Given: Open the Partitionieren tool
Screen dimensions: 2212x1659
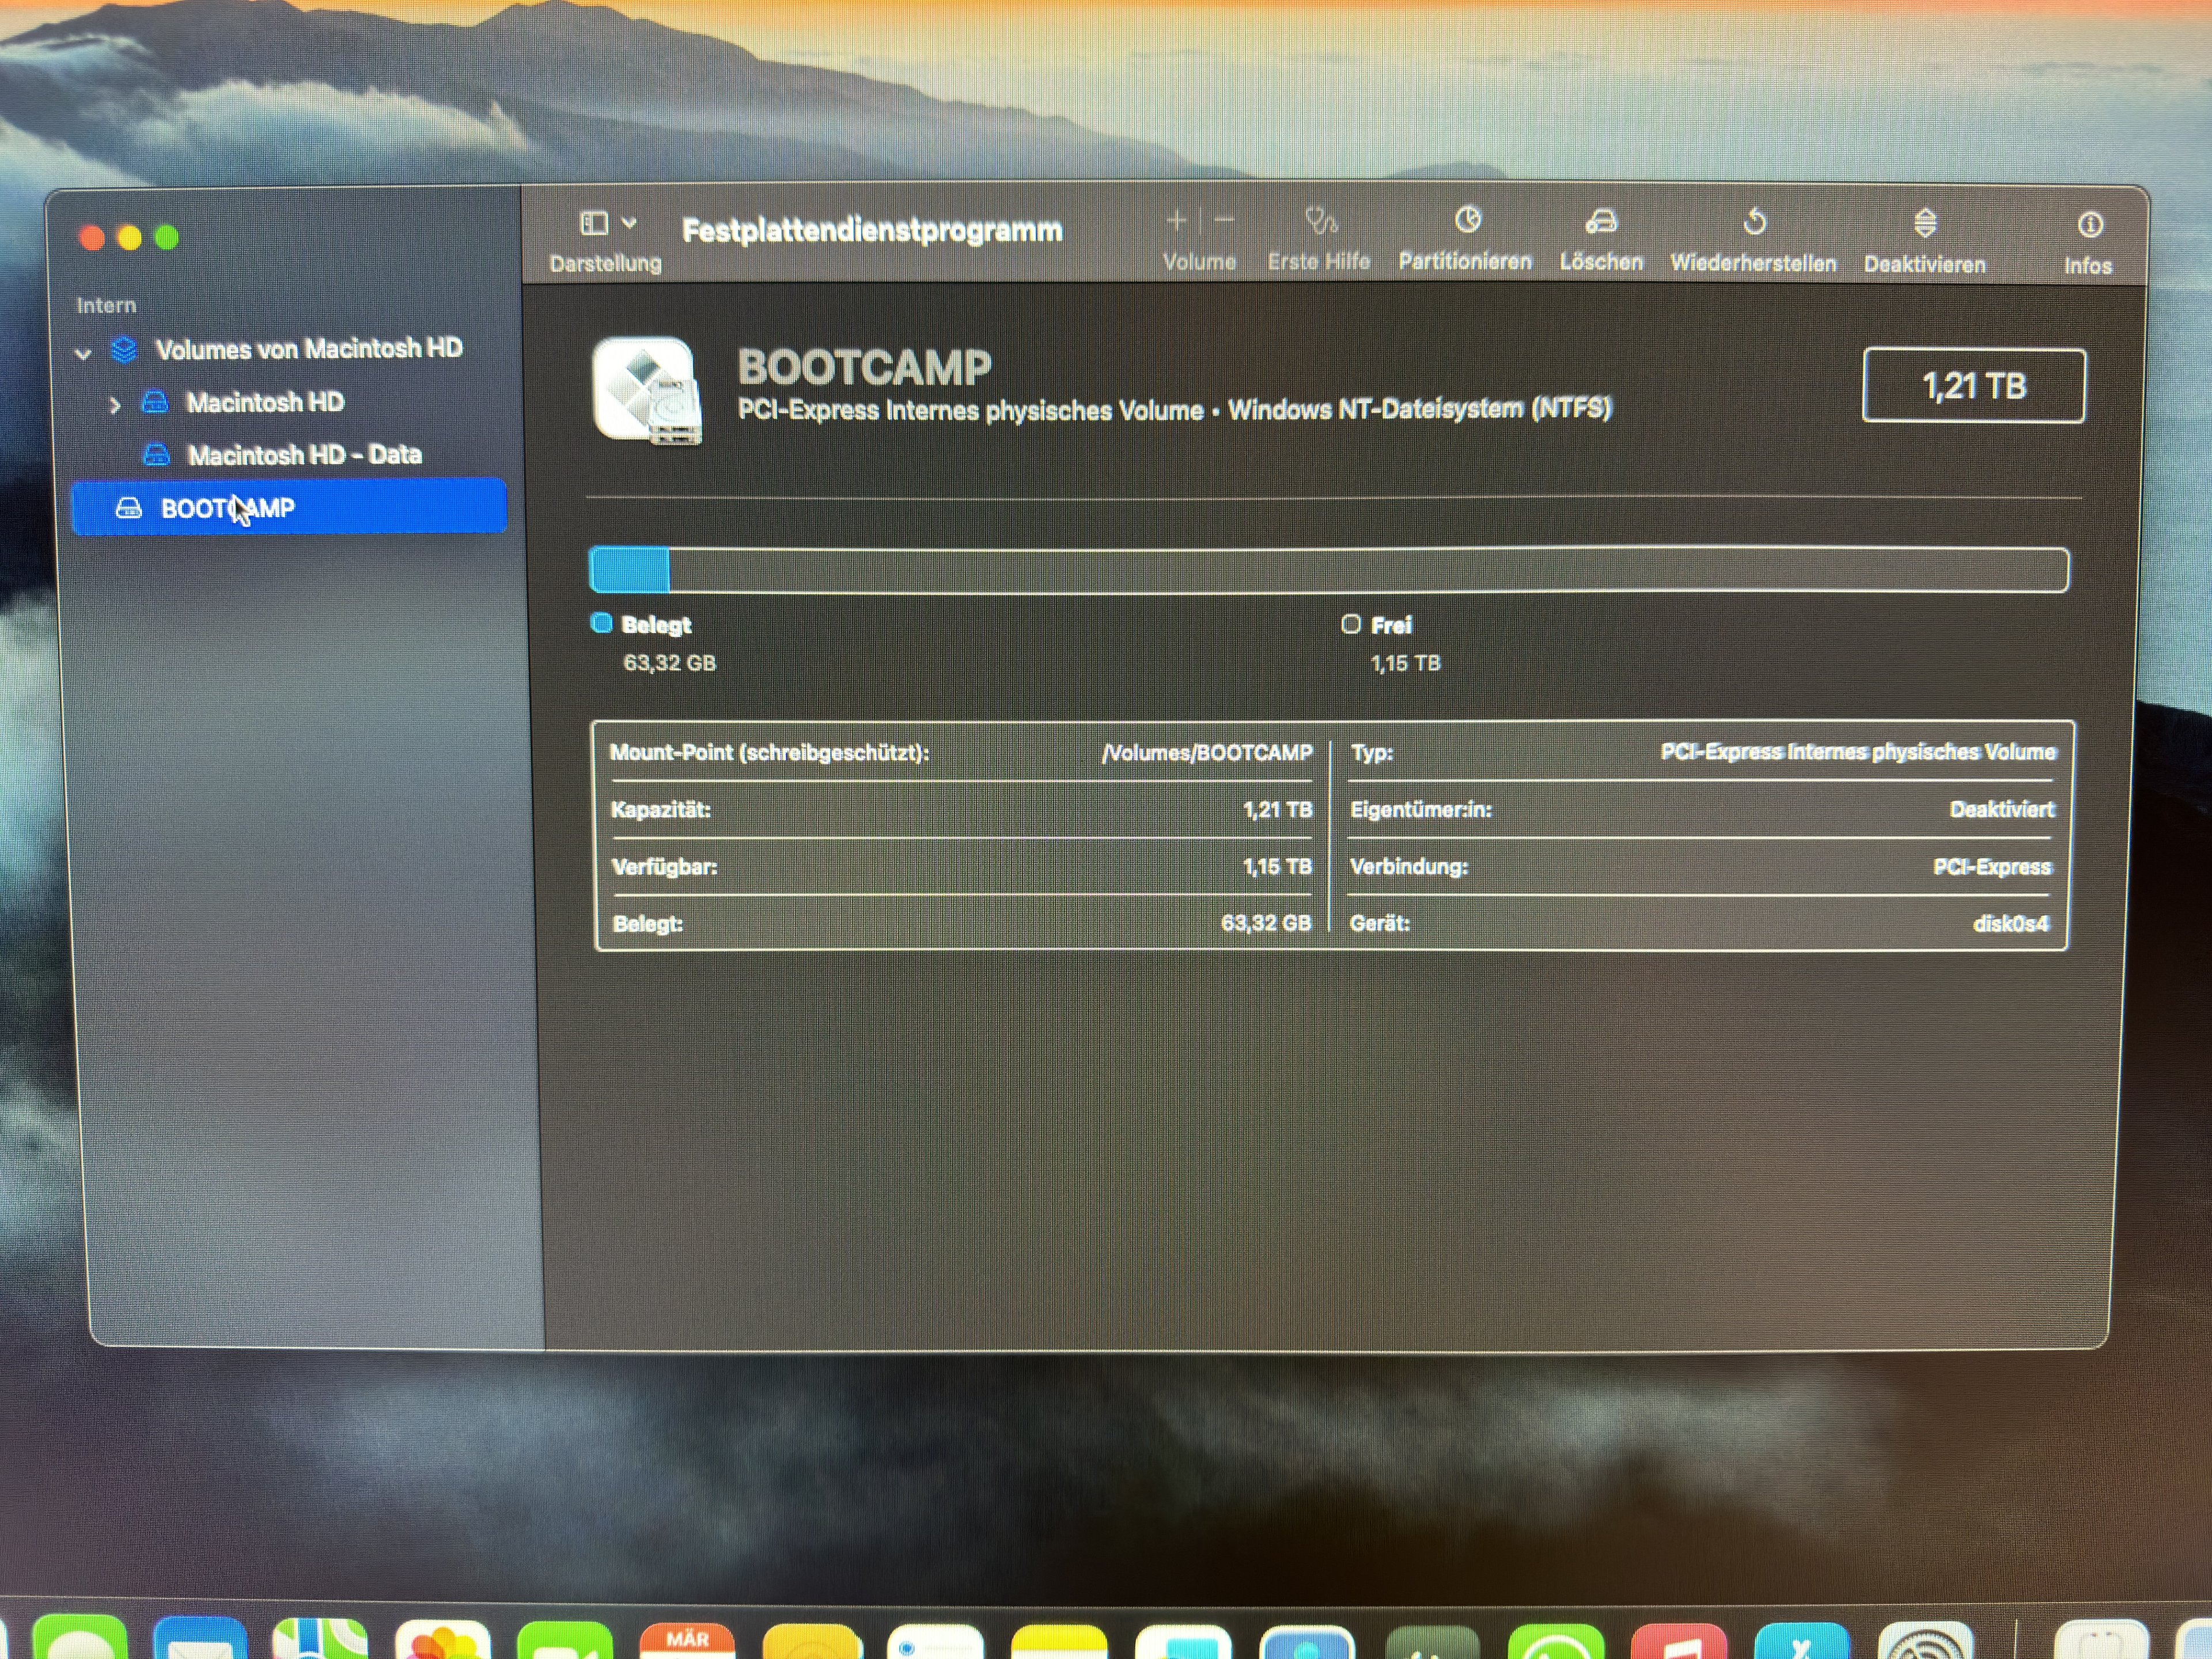Looking at the screenshot, I should (x=1466, y=221).
